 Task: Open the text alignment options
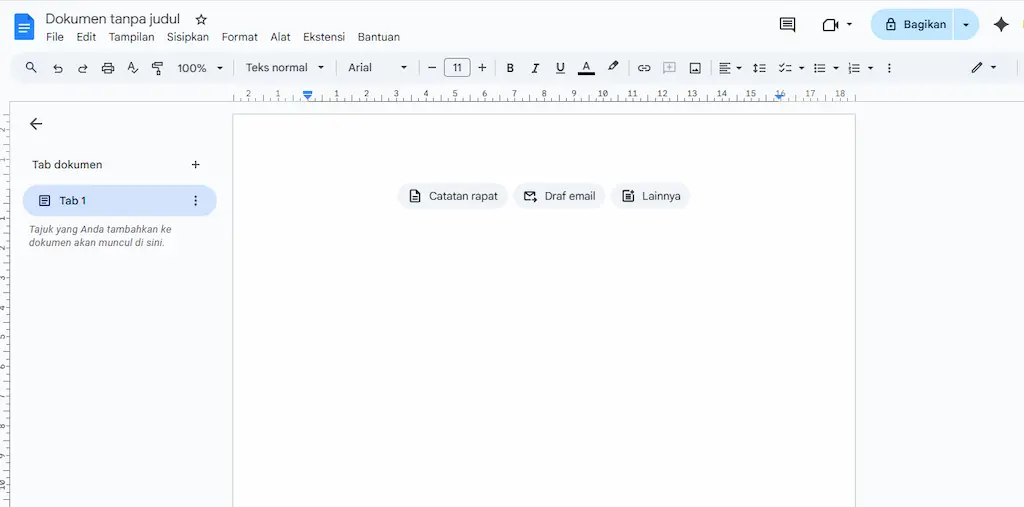729,68
